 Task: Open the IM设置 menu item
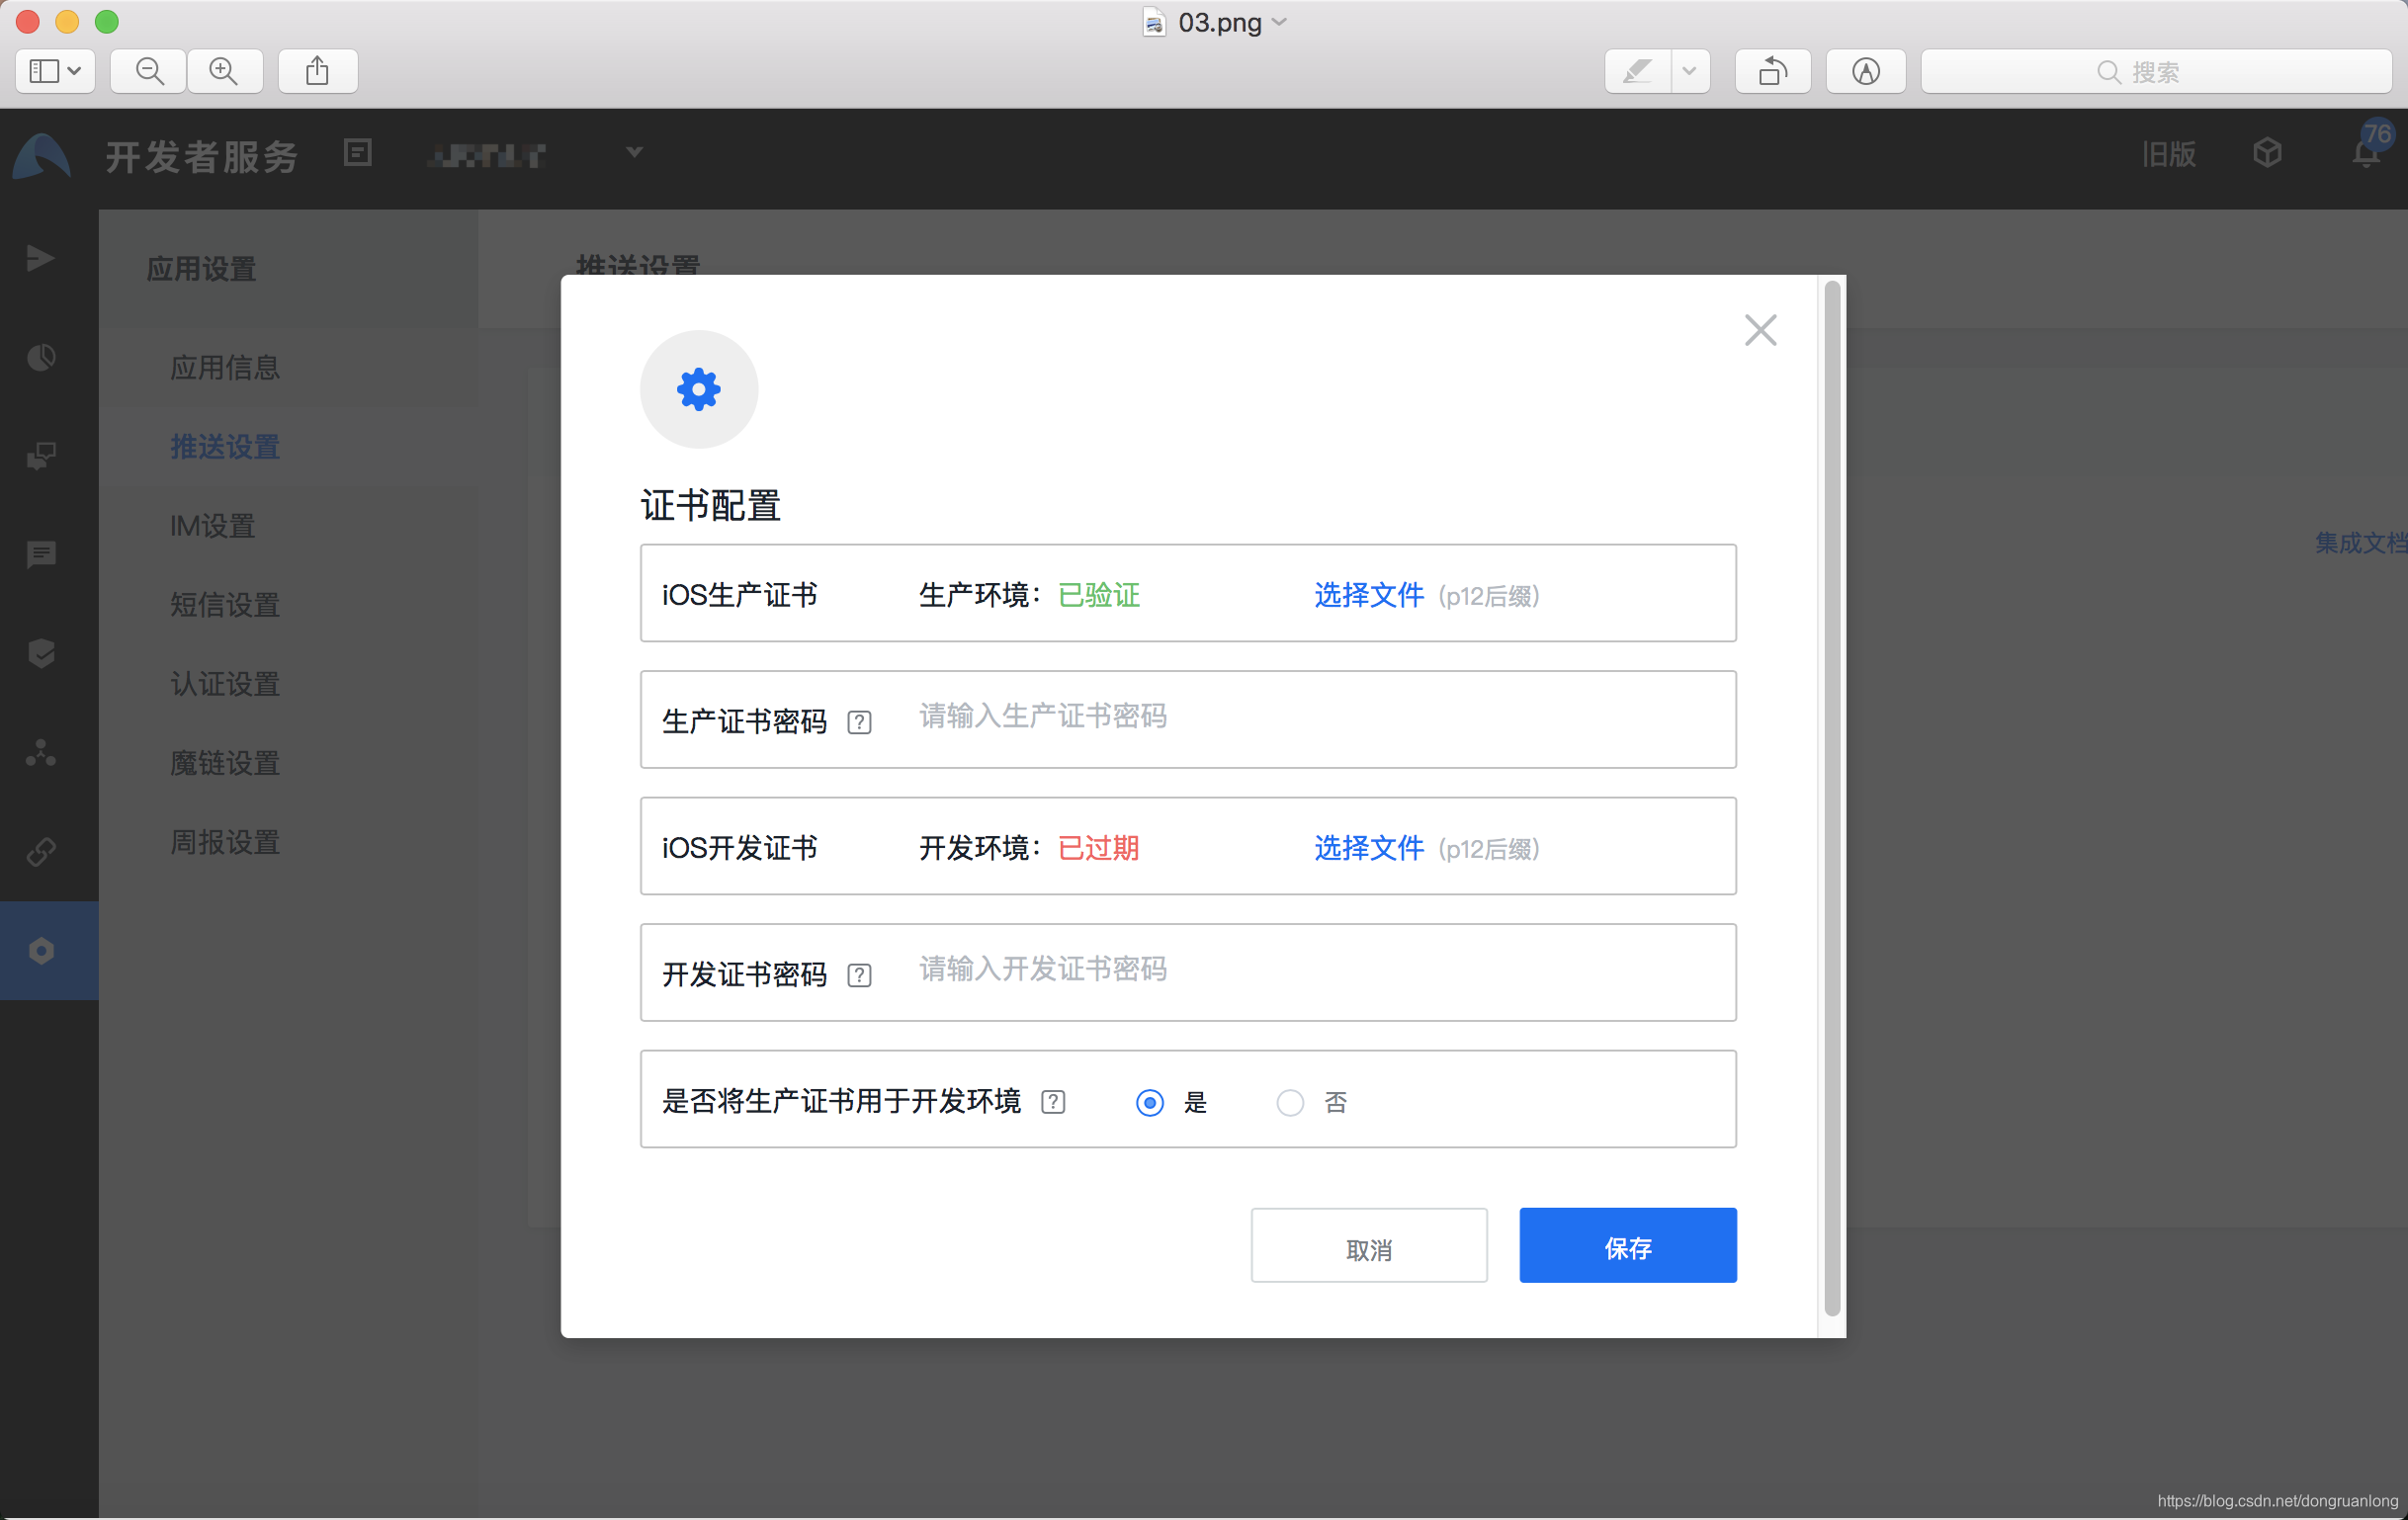212,526
